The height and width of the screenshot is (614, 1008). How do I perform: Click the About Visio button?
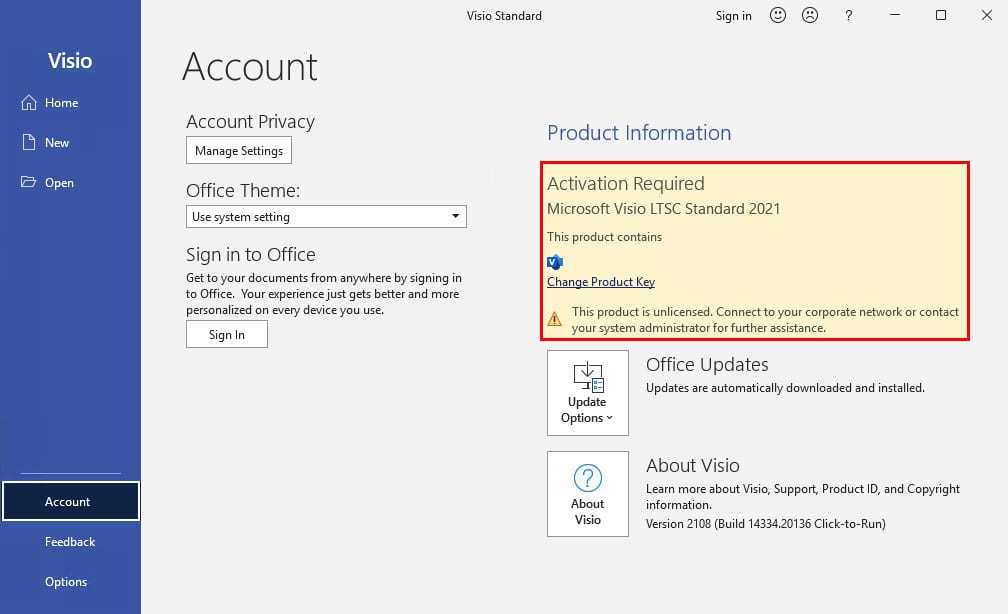click(x=588, y=494)
